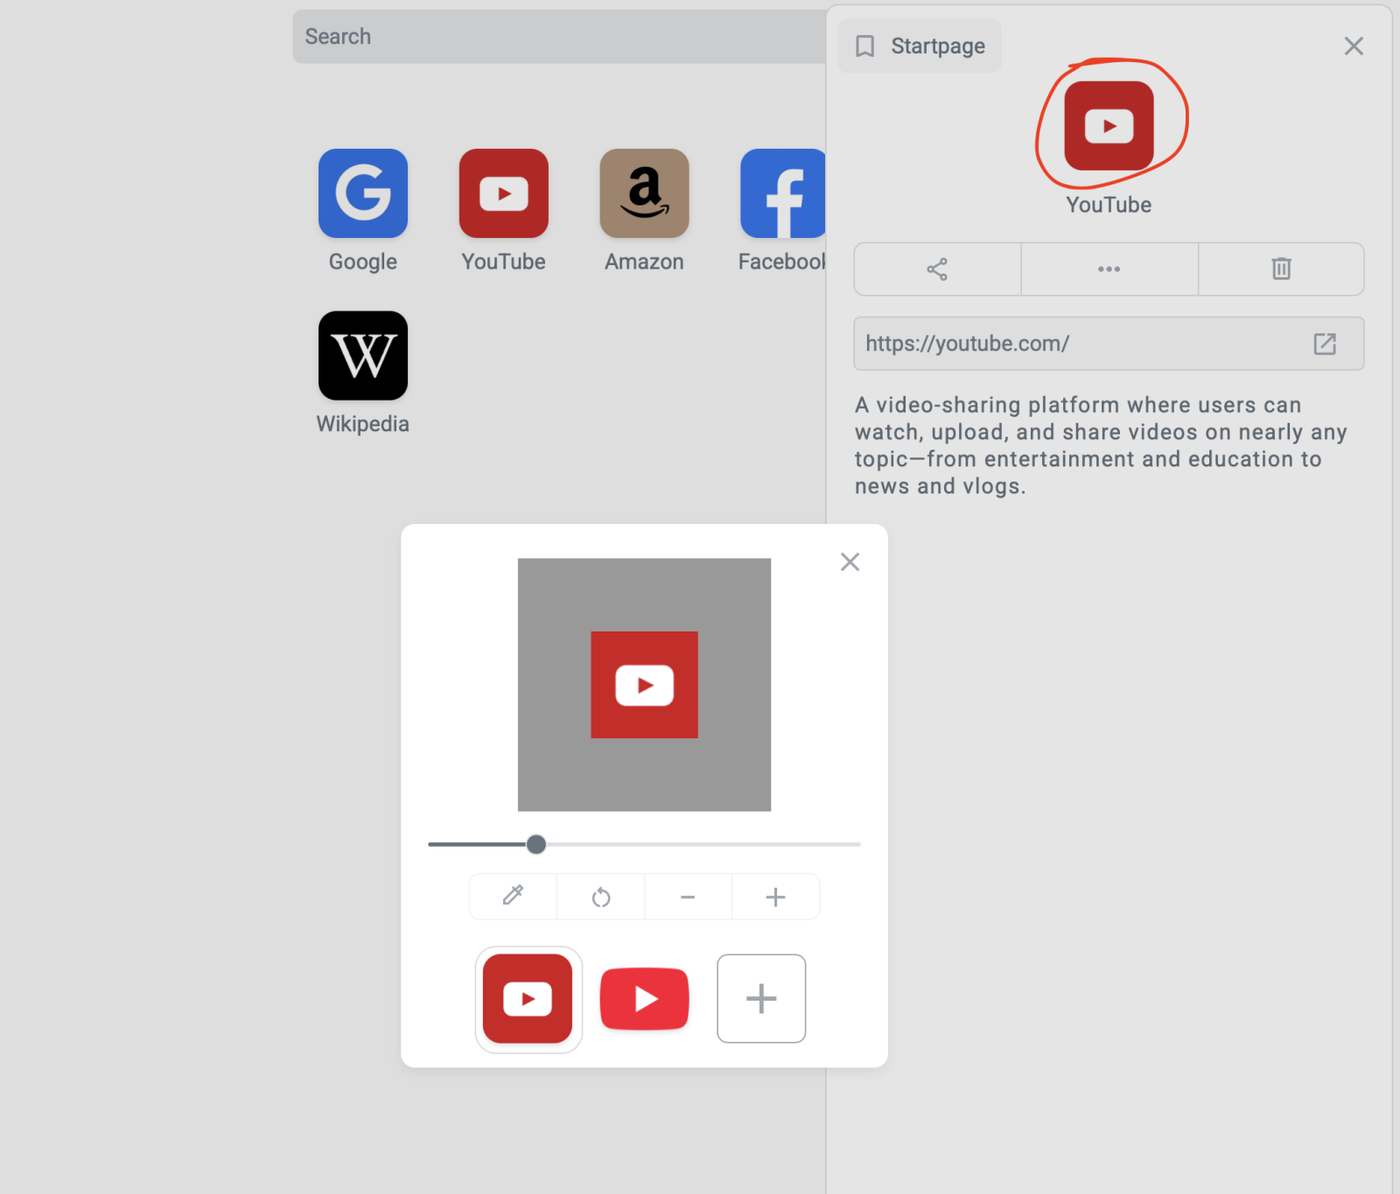Viewport: 1400px width, 1194px height.
Task: Click the icon preview image in editor
Action: click(644, 684)
